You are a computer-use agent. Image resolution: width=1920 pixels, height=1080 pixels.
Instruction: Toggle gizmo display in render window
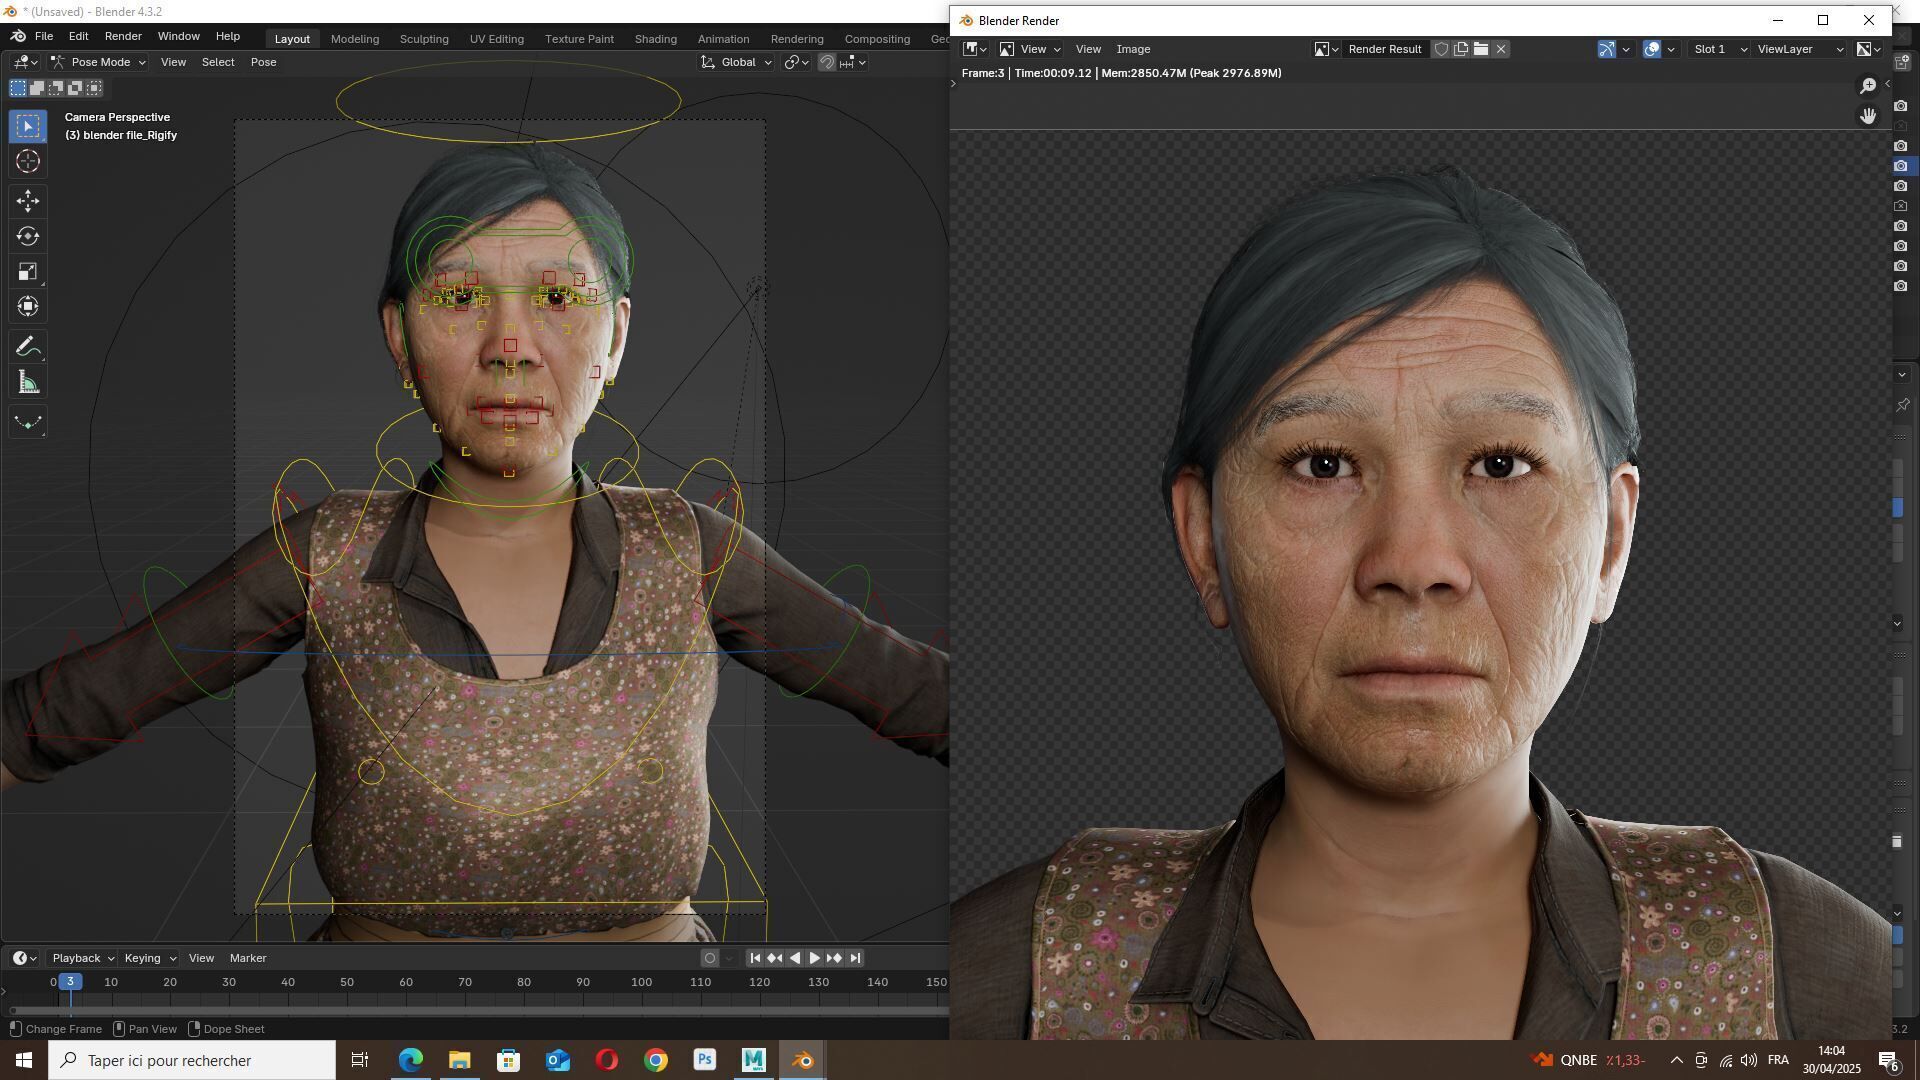(x=1606, y=49)
